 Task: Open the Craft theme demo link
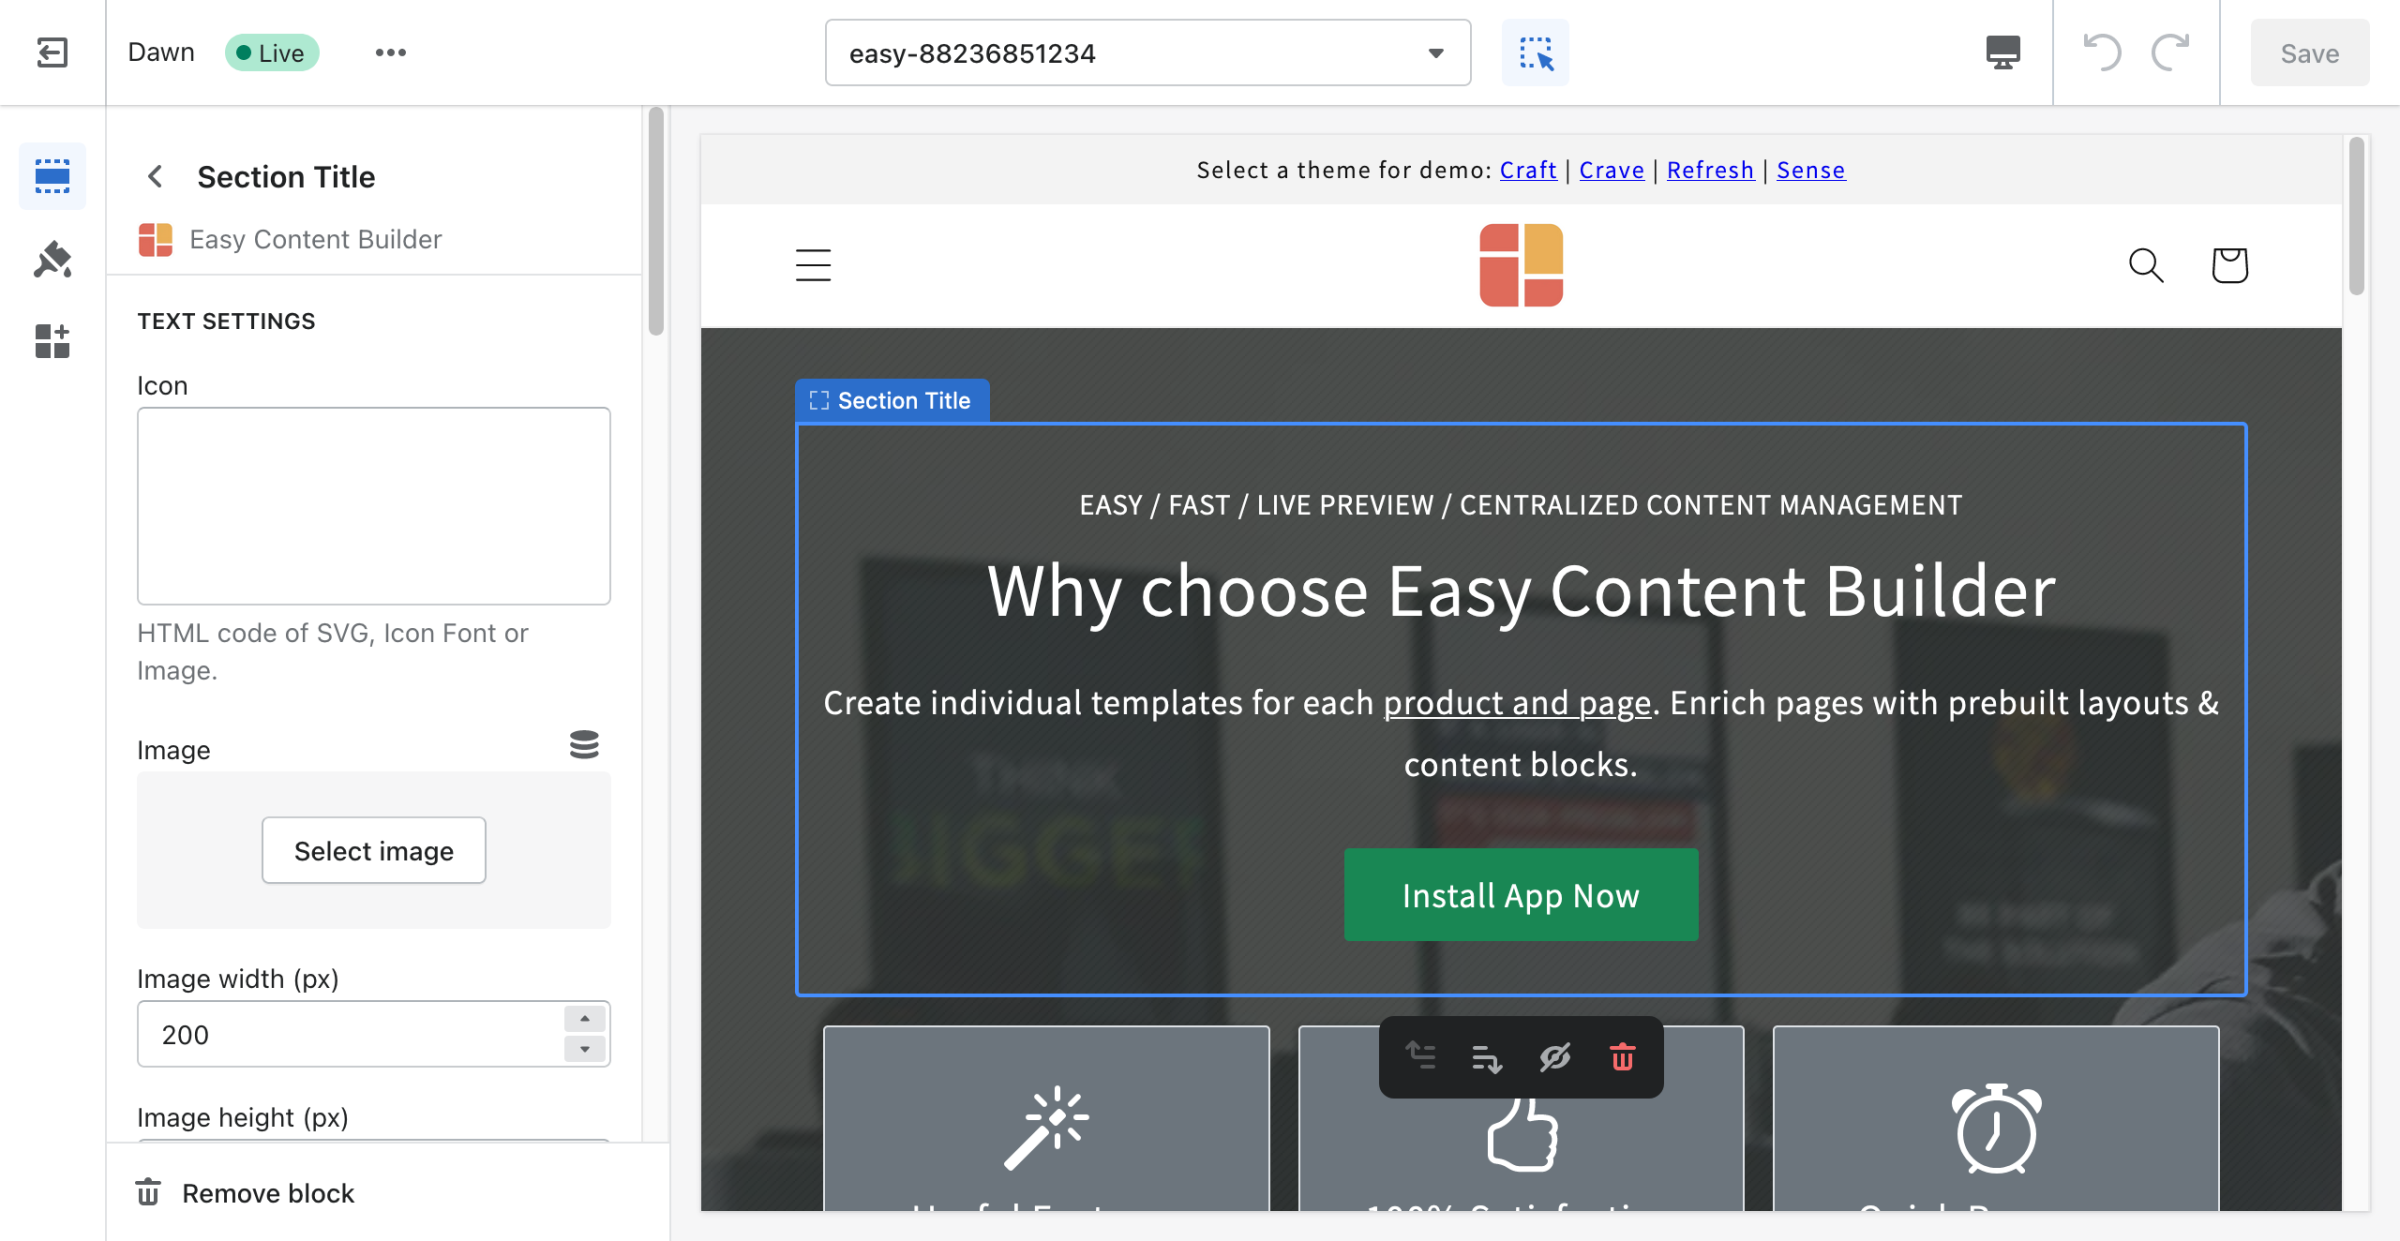coord(1527,170)
